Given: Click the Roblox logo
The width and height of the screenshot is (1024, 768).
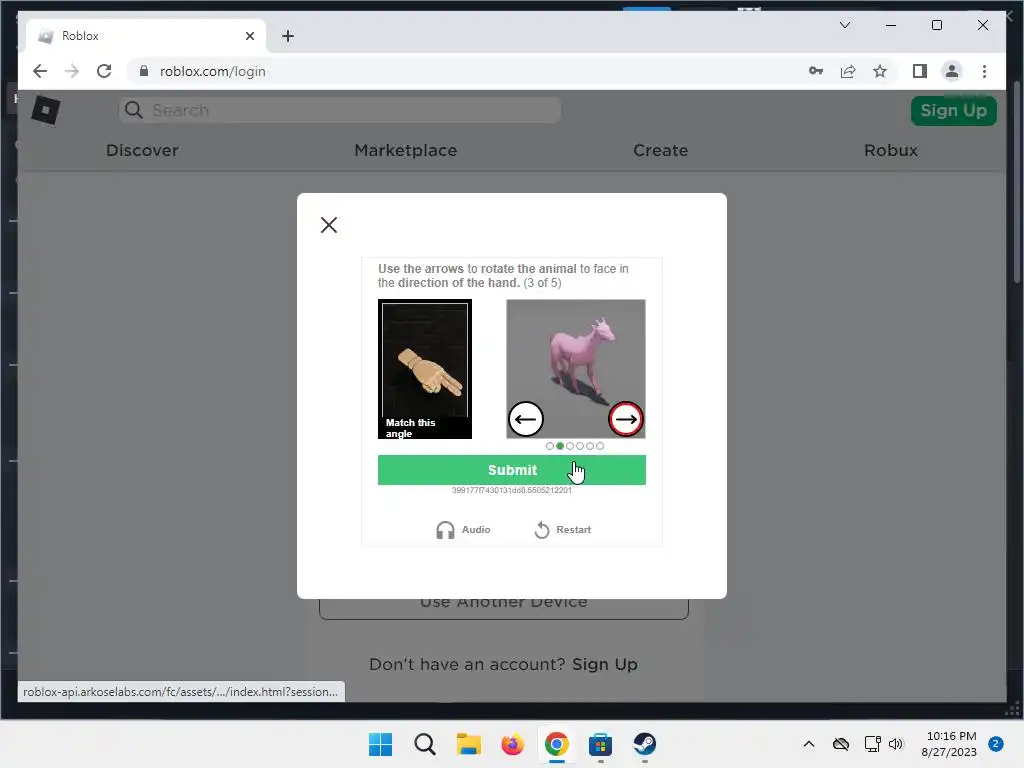Looking at the screenshot, I should pos(46,110).
